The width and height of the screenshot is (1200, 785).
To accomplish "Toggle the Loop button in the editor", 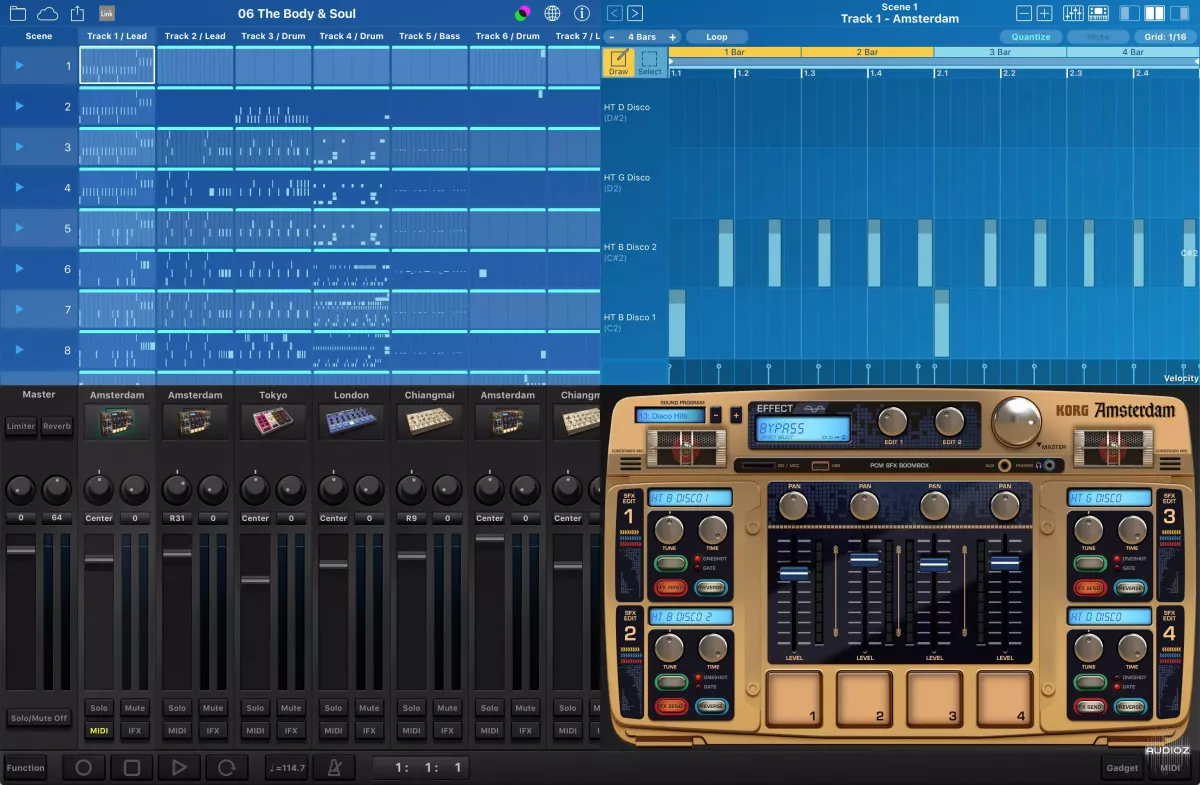I will (717, 37).
